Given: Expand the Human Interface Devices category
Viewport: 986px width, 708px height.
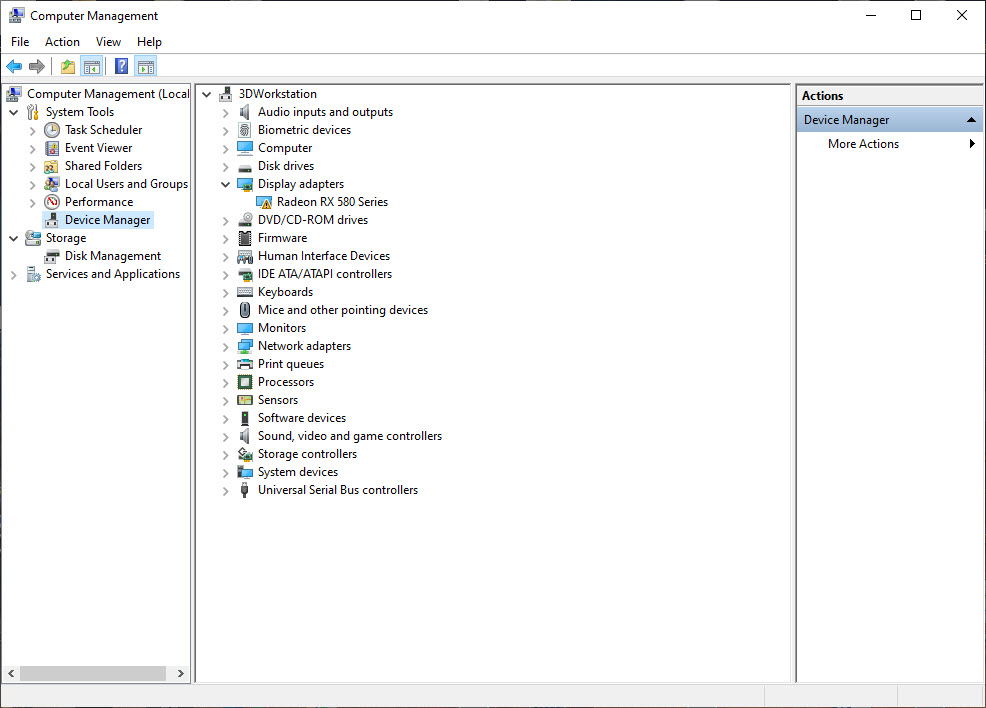Looking at the screenshot, I should (x=225, y=257).
